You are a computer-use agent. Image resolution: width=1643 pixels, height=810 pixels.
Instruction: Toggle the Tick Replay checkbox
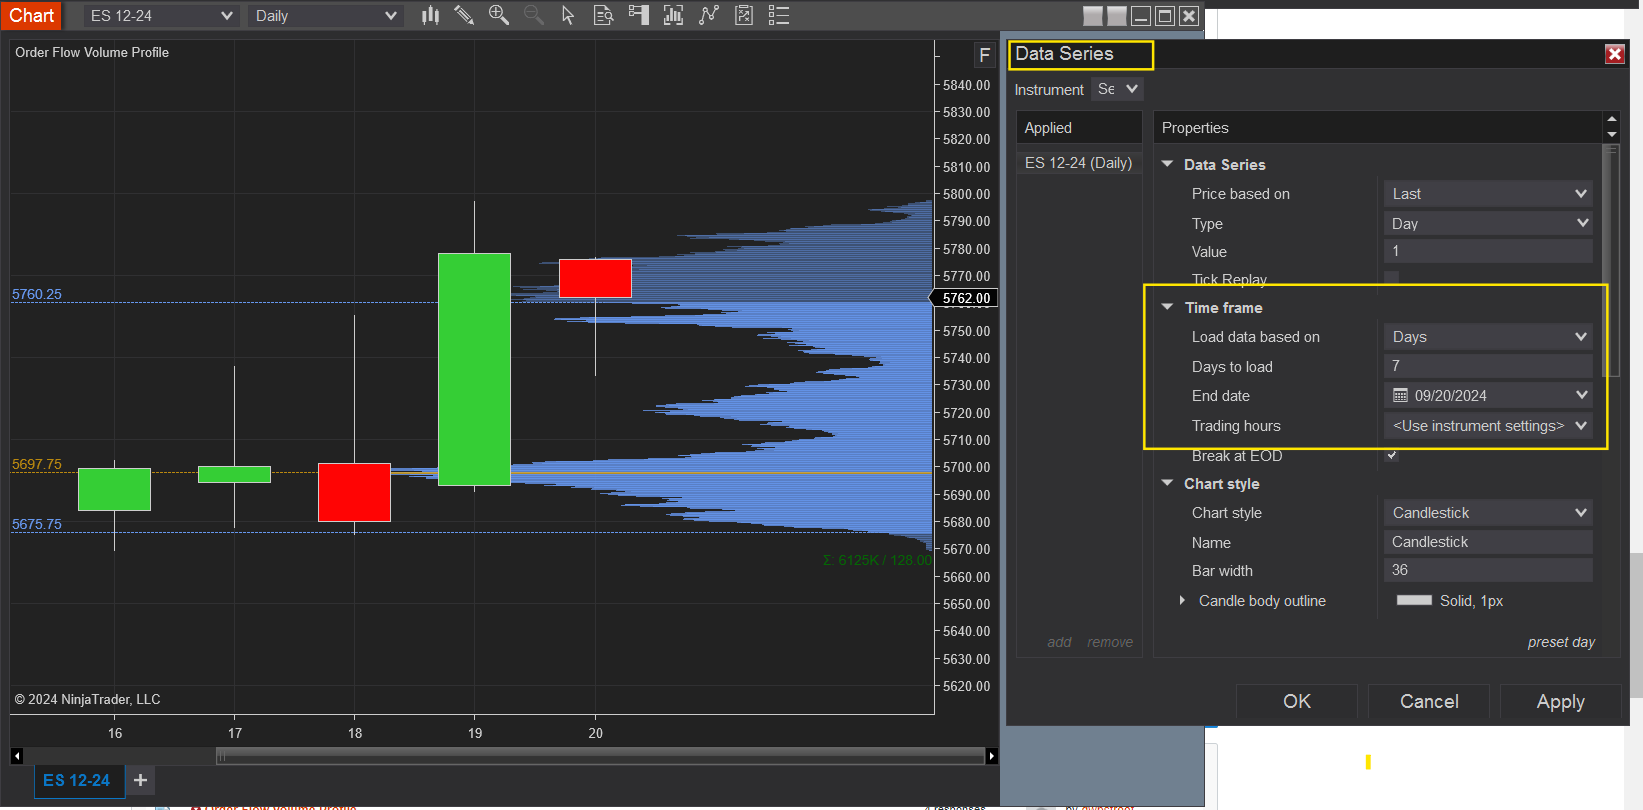point(1391,278)
